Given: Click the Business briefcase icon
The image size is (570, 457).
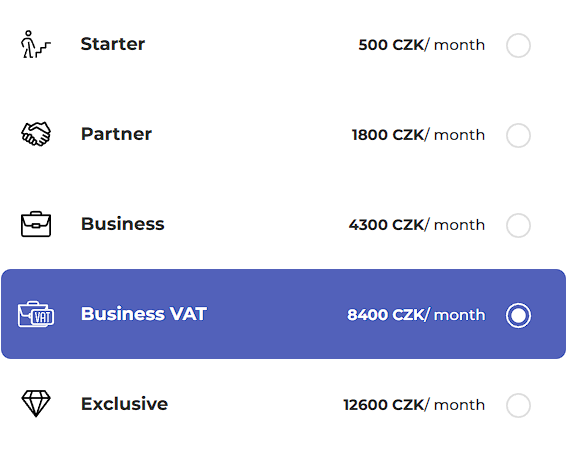Looking at the screenshot, I should [36, 224].
